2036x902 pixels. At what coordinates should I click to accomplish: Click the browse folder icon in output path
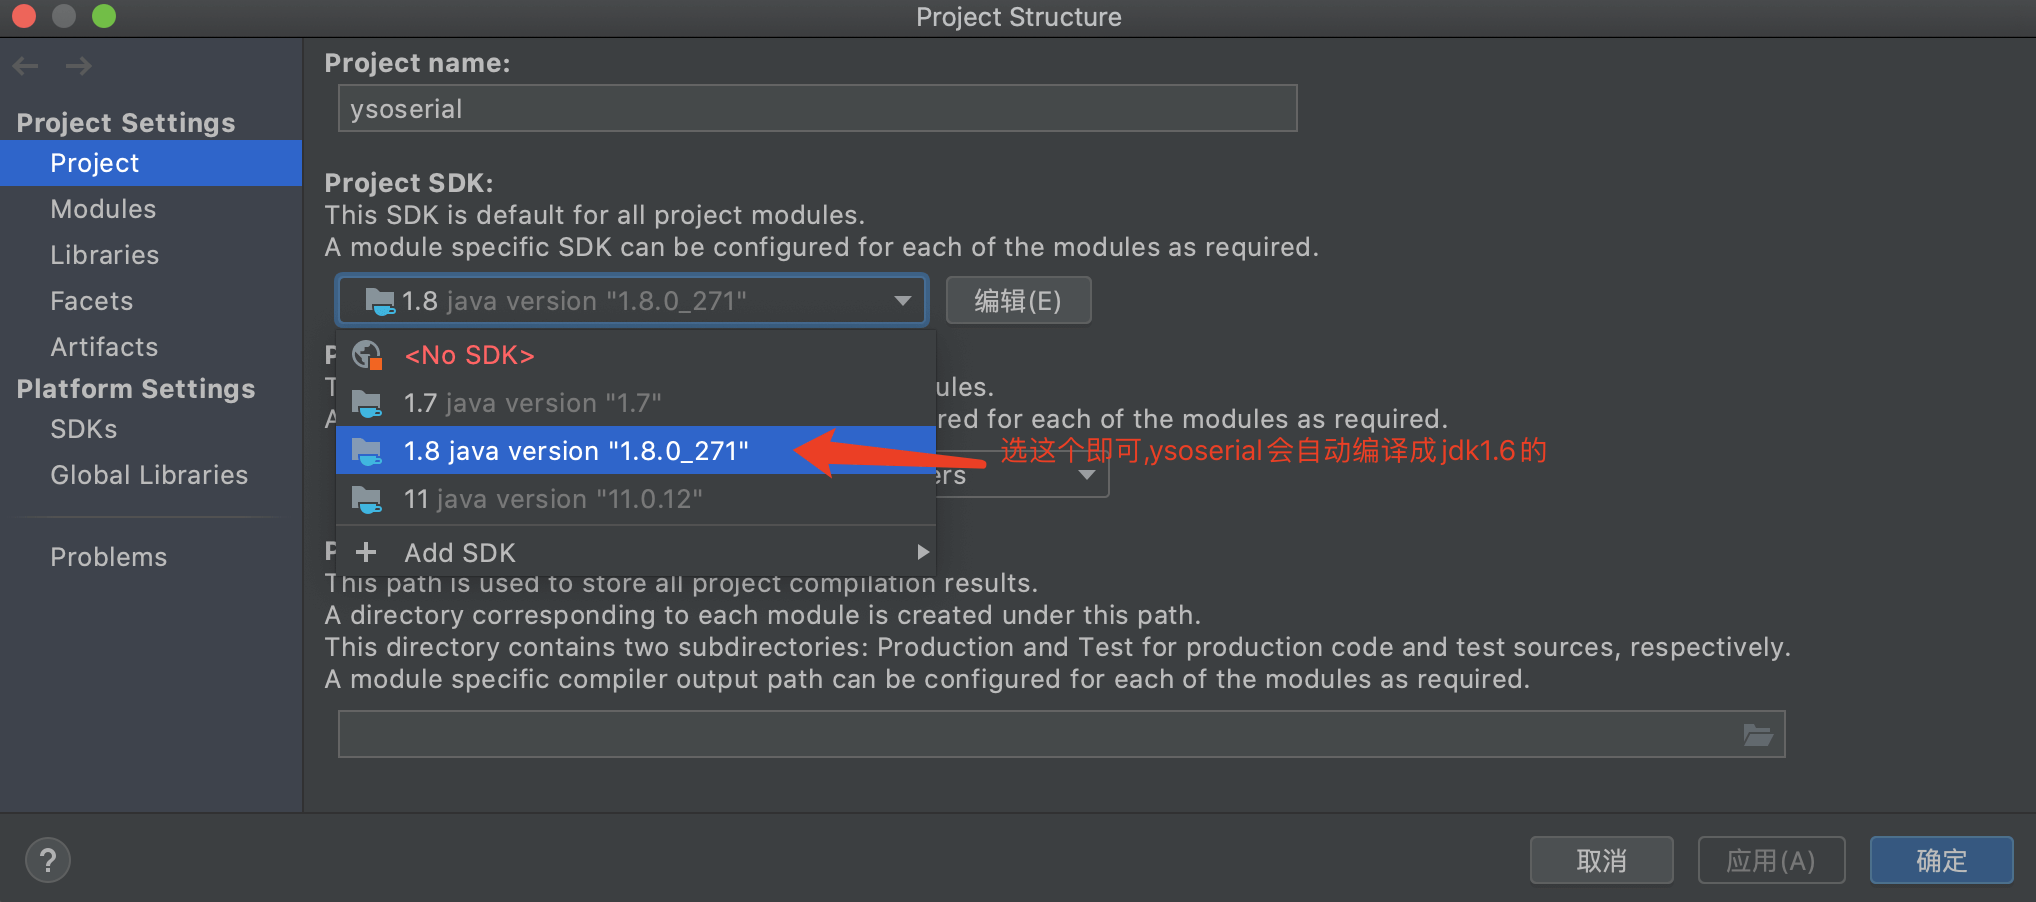click(1758, 735)
